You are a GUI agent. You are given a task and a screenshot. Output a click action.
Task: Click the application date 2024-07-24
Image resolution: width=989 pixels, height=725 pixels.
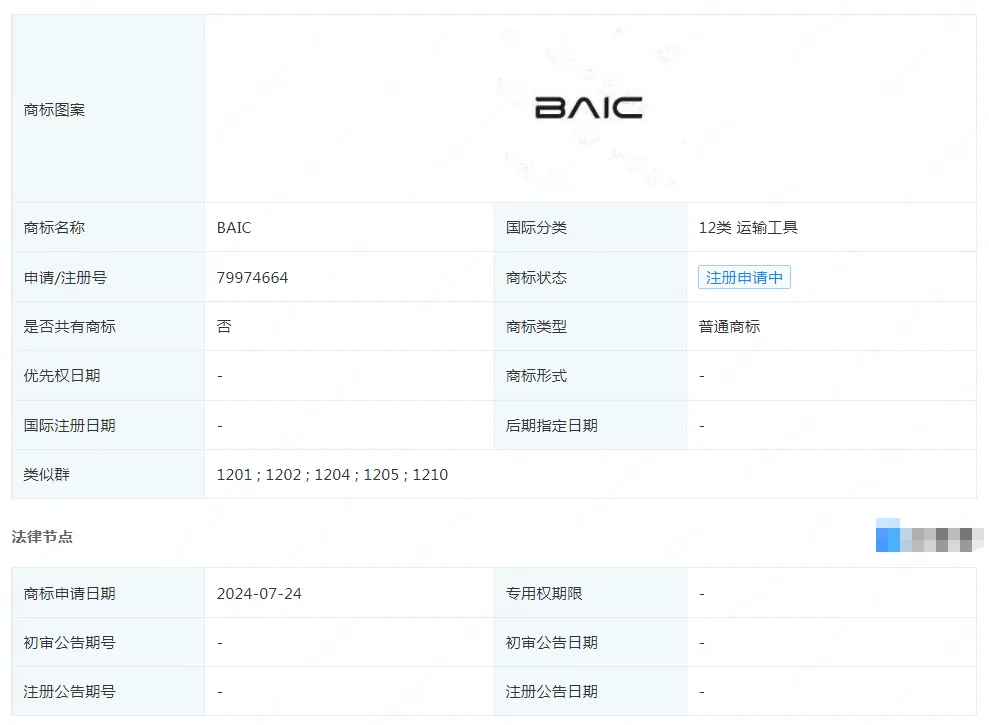[x=259, y=593]
